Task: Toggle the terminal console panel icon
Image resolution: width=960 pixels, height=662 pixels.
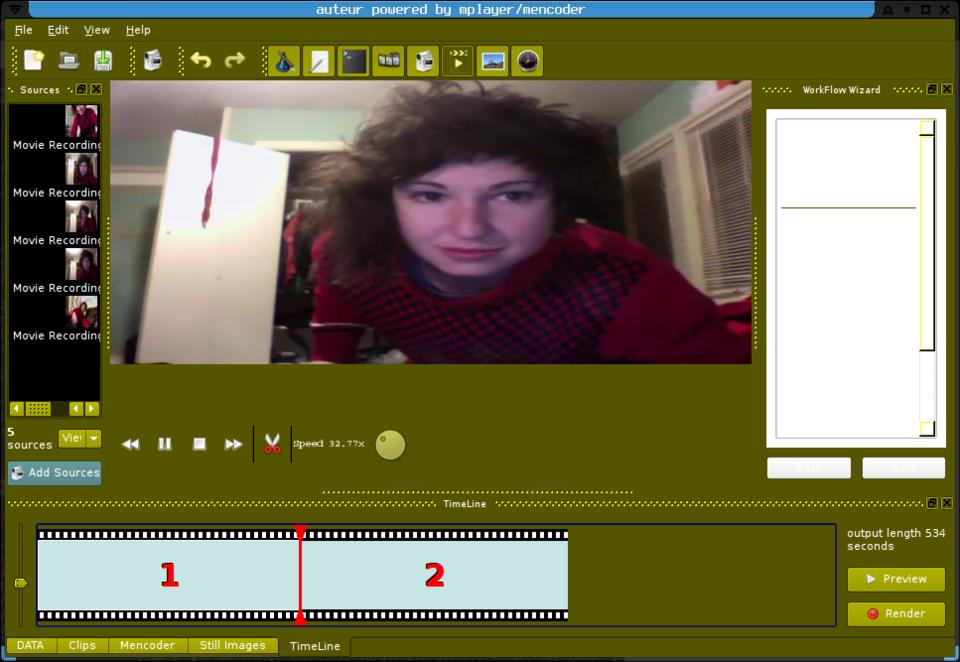Action: (353, 62)
